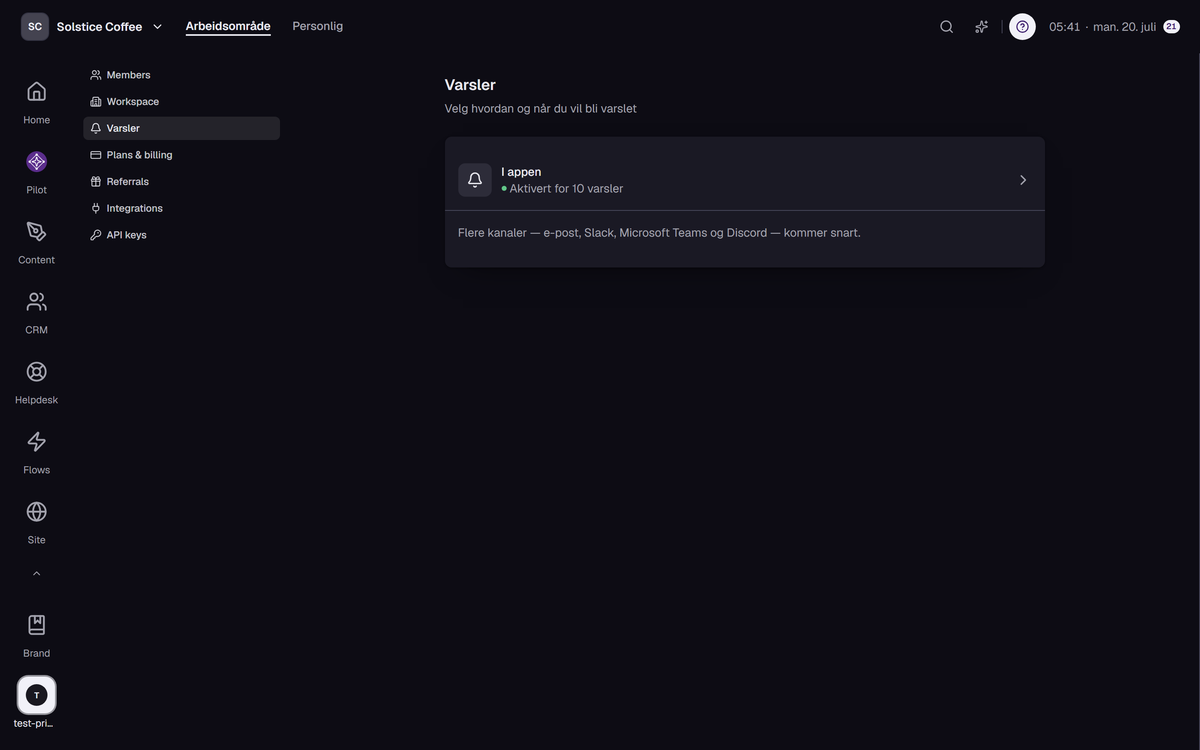
Task: Open the CRM people icon
Action: (x=36, y=302)
